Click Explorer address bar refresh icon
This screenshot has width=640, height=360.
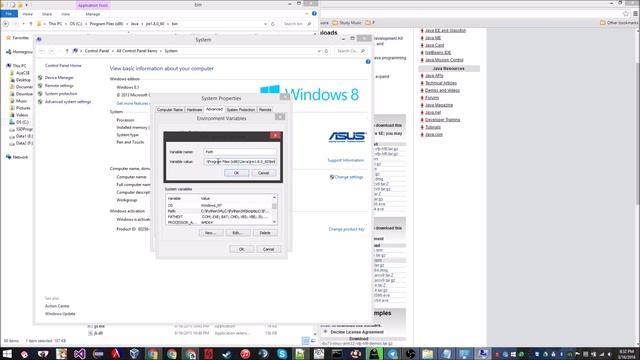coord(273,24)
